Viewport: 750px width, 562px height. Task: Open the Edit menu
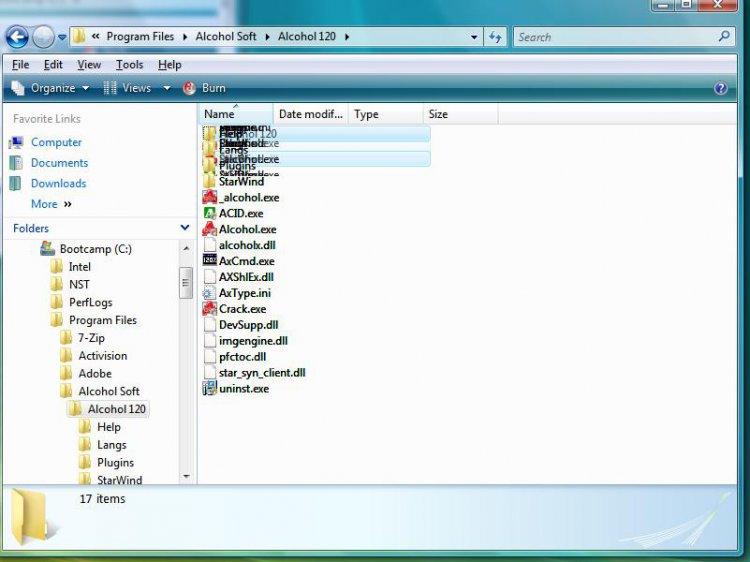pos(53,65)
